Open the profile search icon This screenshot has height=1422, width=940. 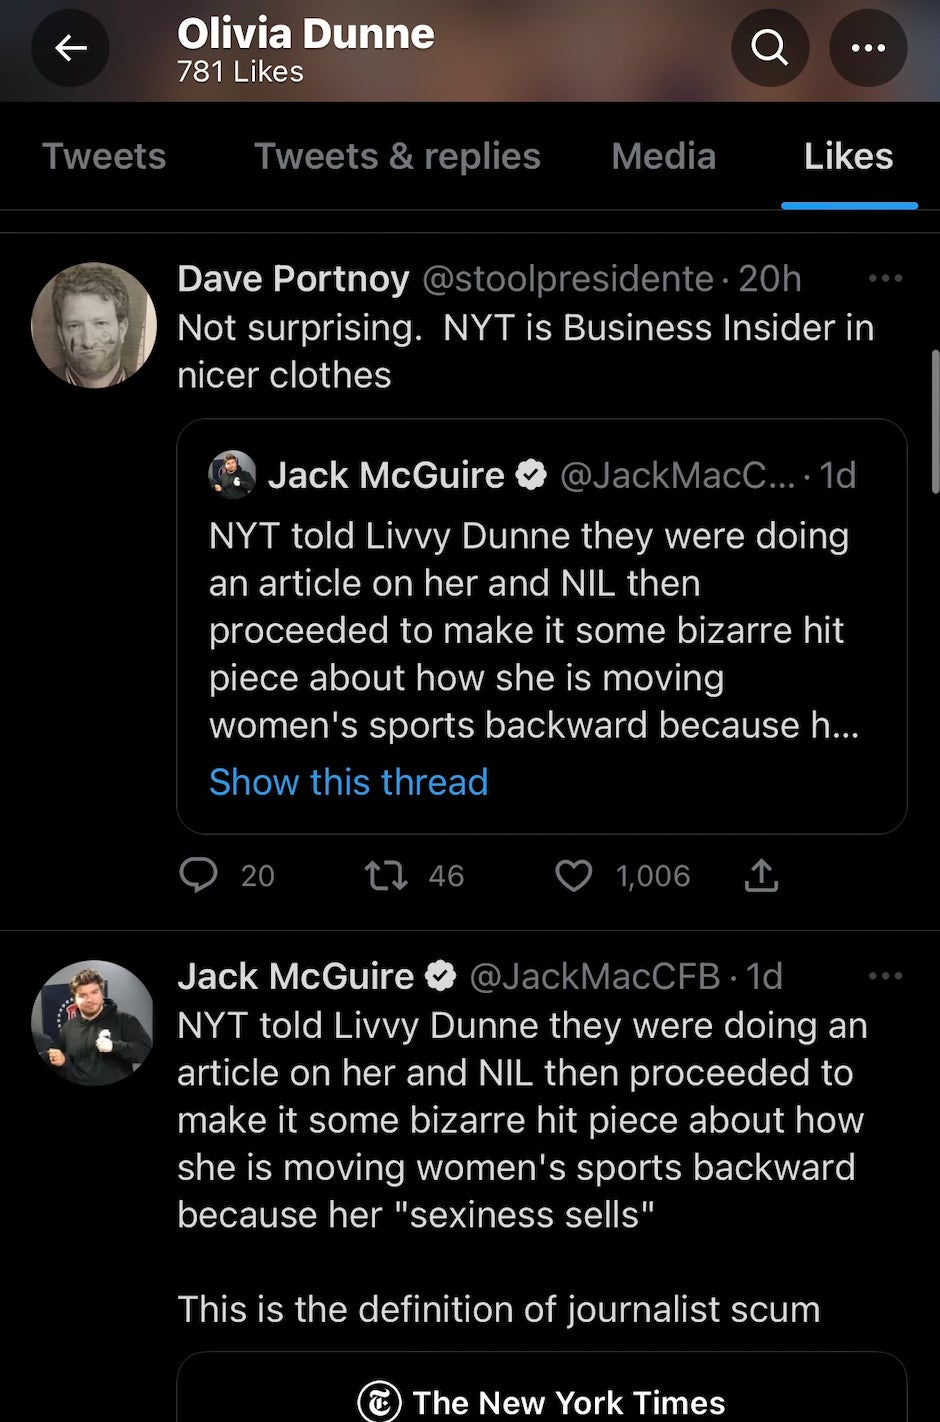pos(769,47)
